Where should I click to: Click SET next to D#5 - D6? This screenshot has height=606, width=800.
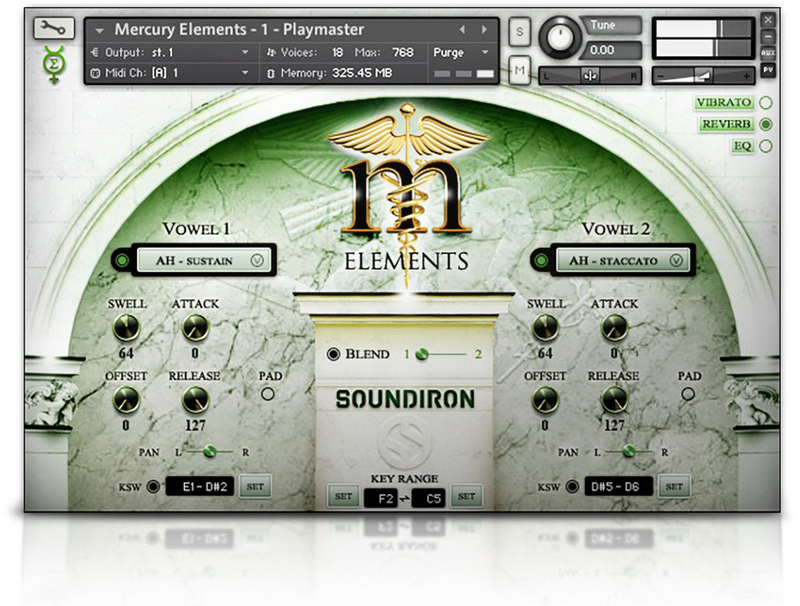coord(674,486)
